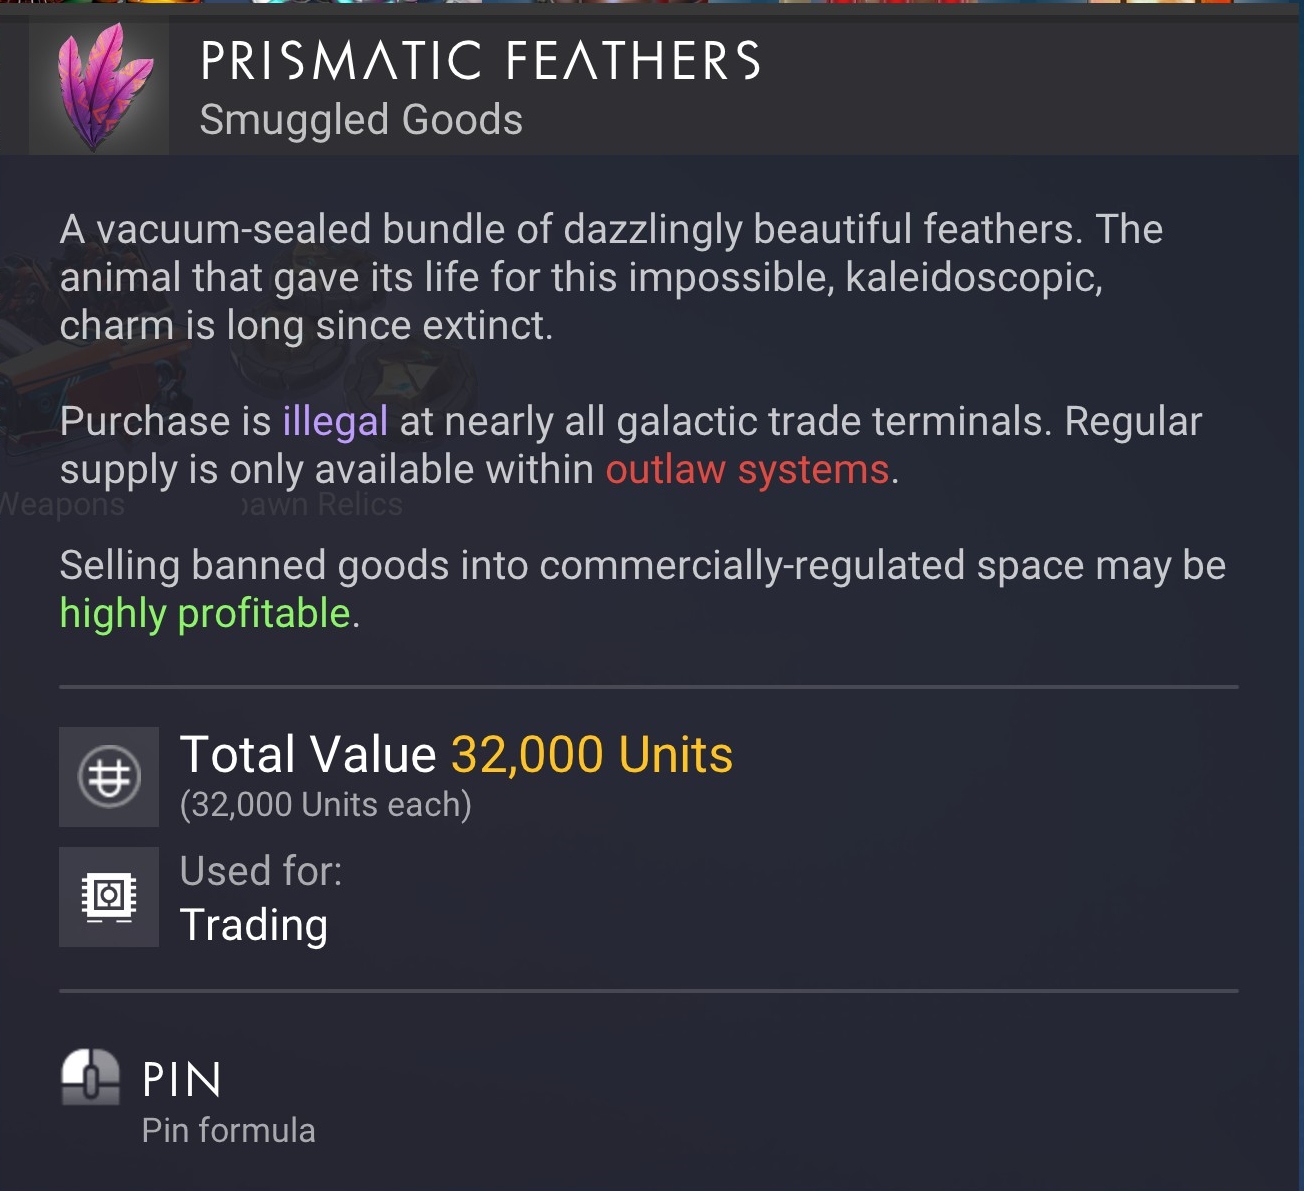Viewport: 1304px width, 1191px height.
Task: Click the Prismatic Feathers item icon
Action: (x=99, y=88)
